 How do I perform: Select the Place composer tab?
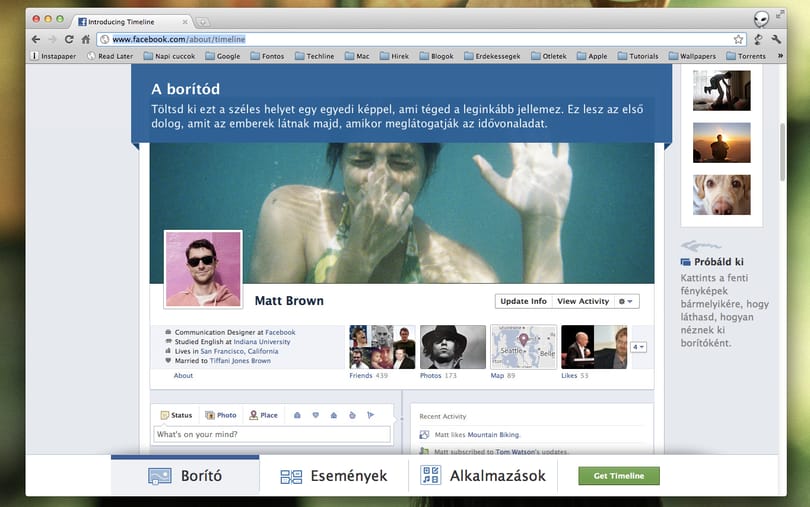pos(263,415)
